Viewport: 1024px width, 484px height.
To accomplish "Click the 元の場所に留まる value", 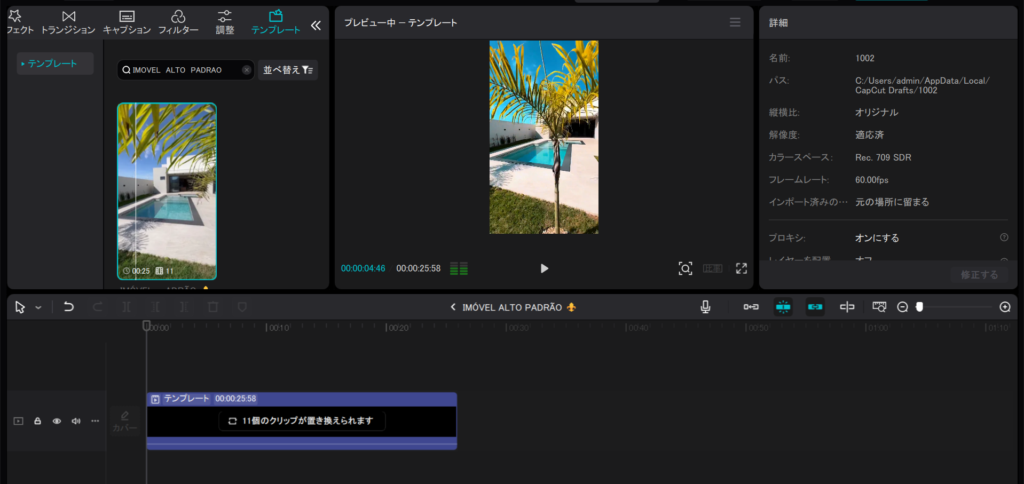I will 892,202.
